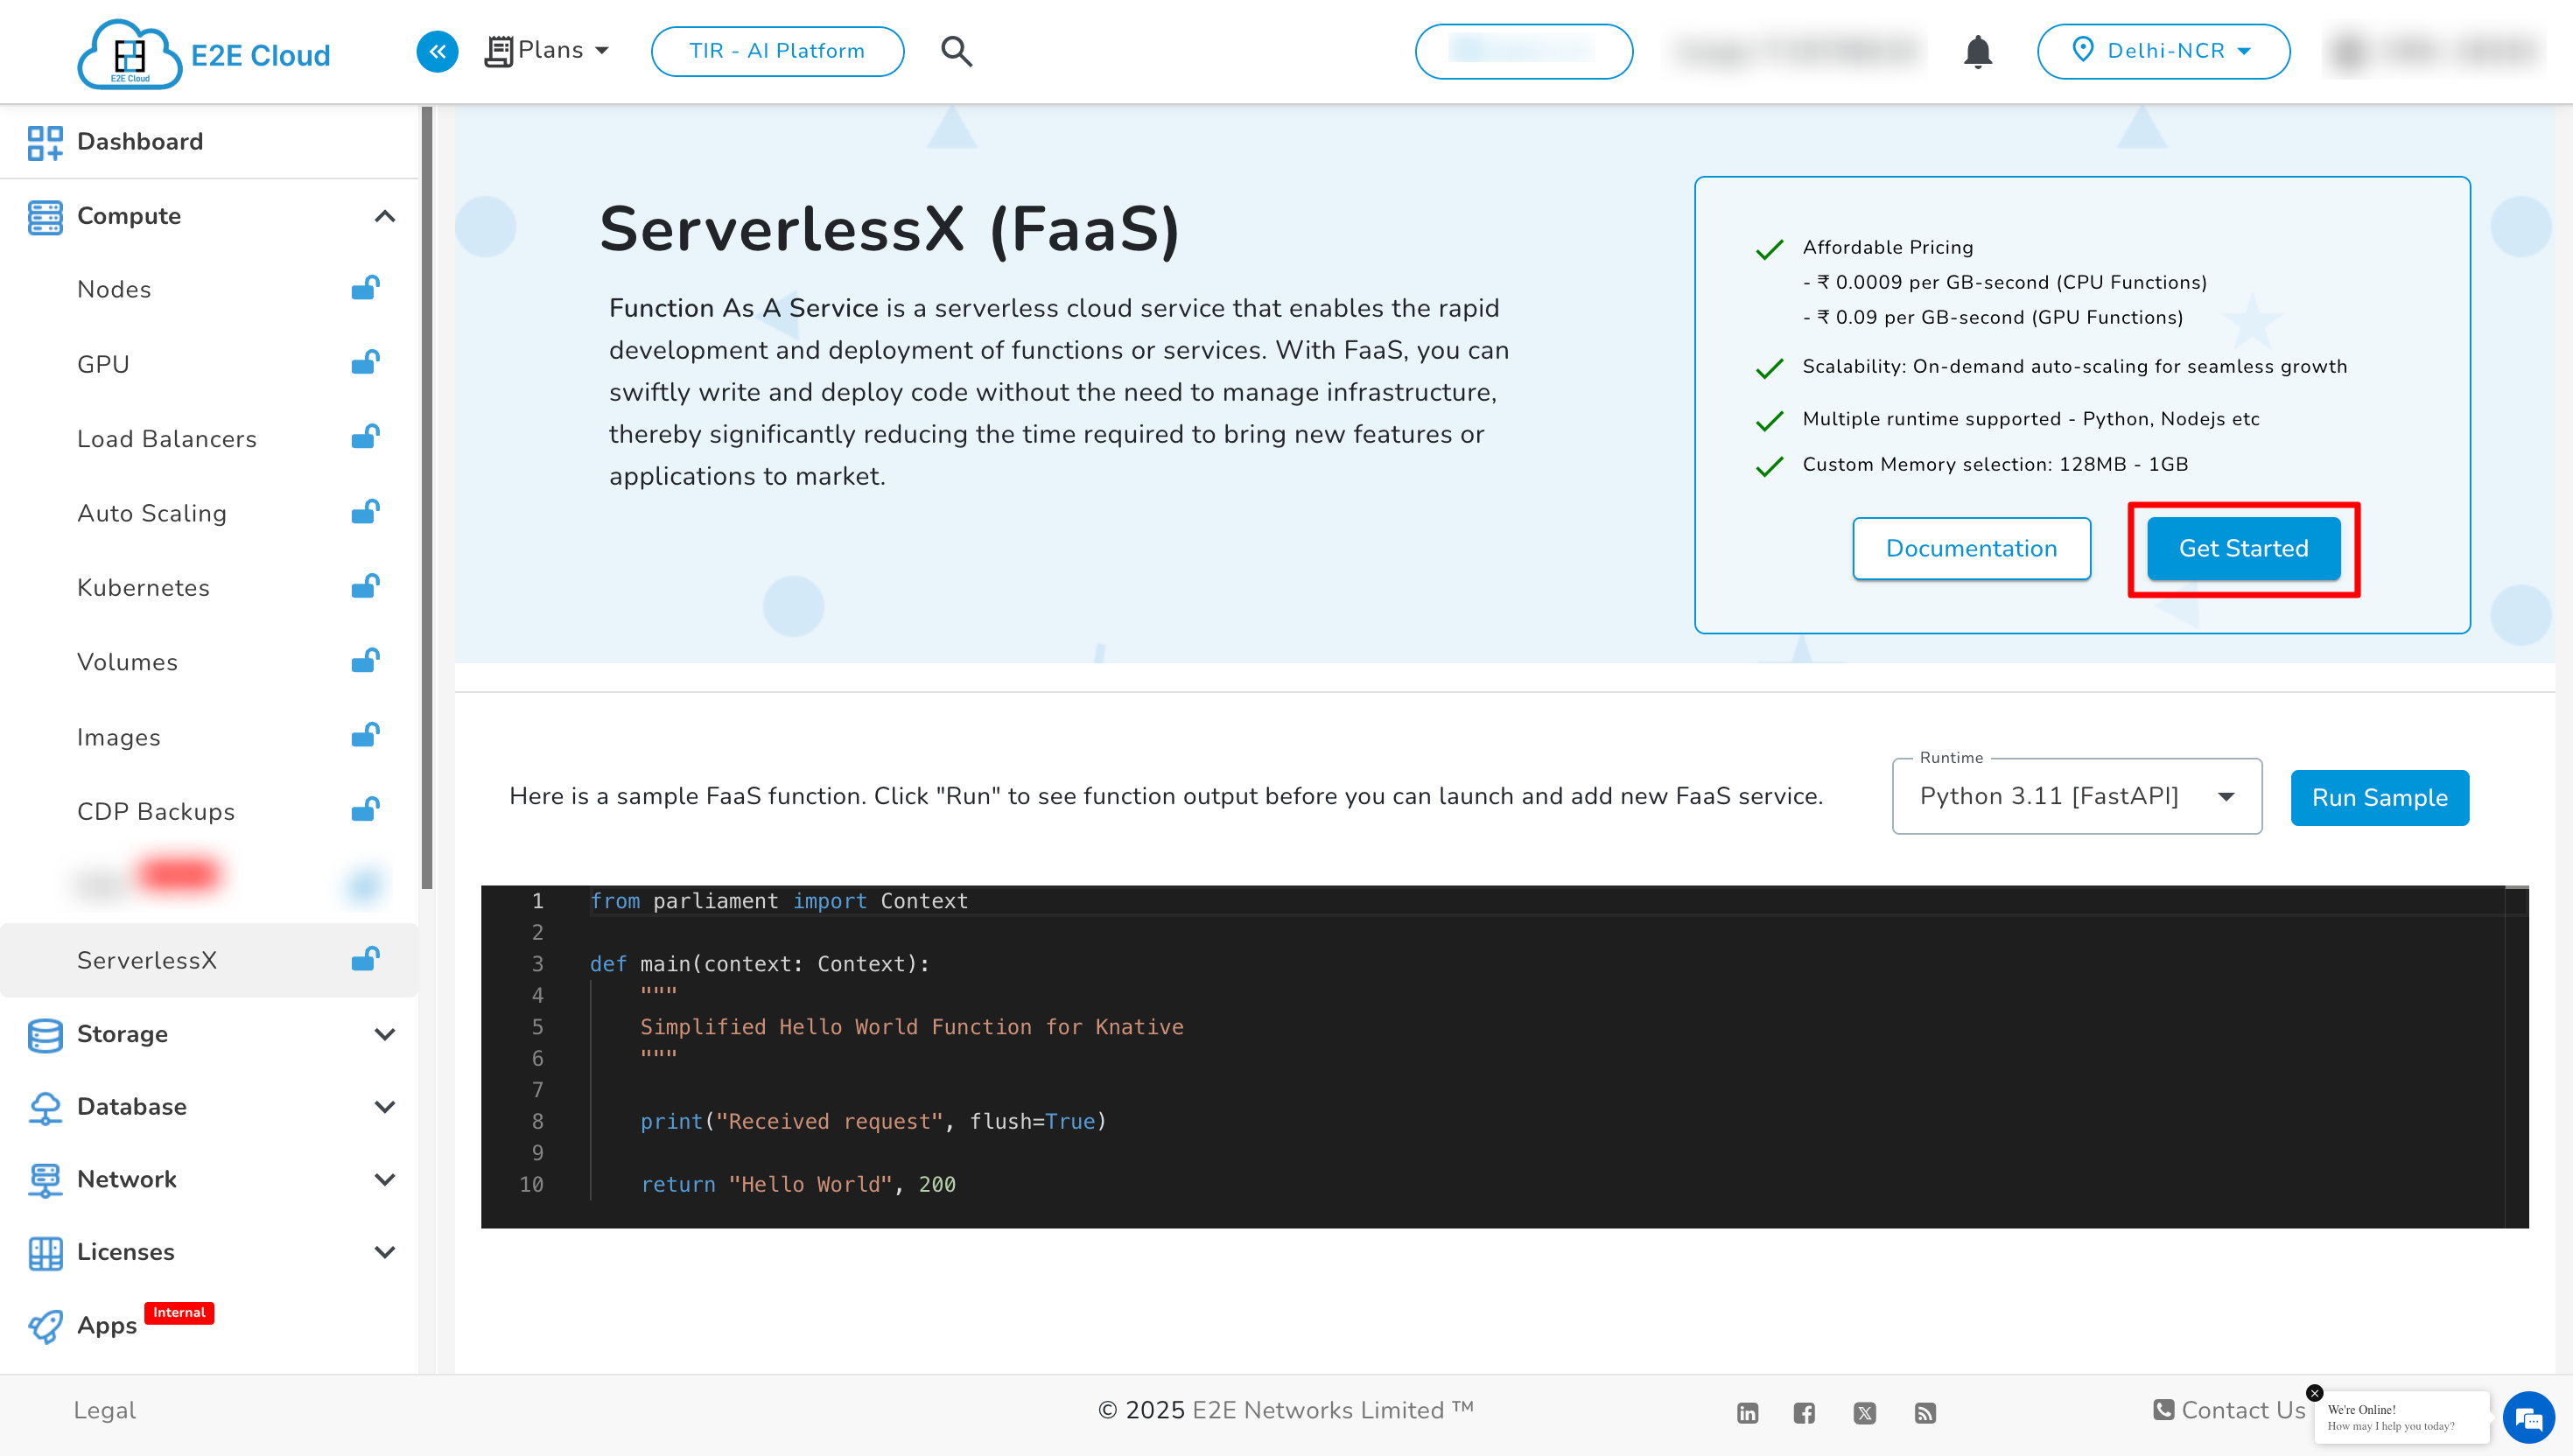Toggle the unlock icon next to Nodes
Screen dimensions: 2573x1456
pyautogui.click(x=365, y=288)
